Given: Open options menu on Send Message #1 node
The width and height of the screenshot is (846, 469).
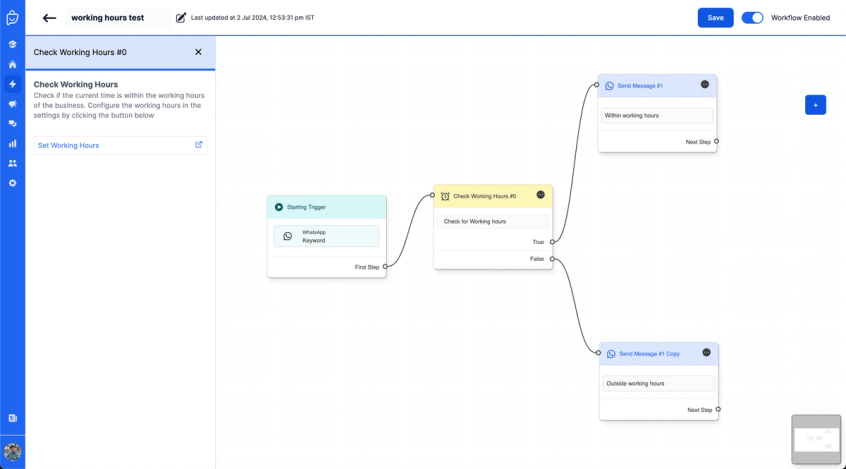Looking at the screenshot, I should [705, 84].
